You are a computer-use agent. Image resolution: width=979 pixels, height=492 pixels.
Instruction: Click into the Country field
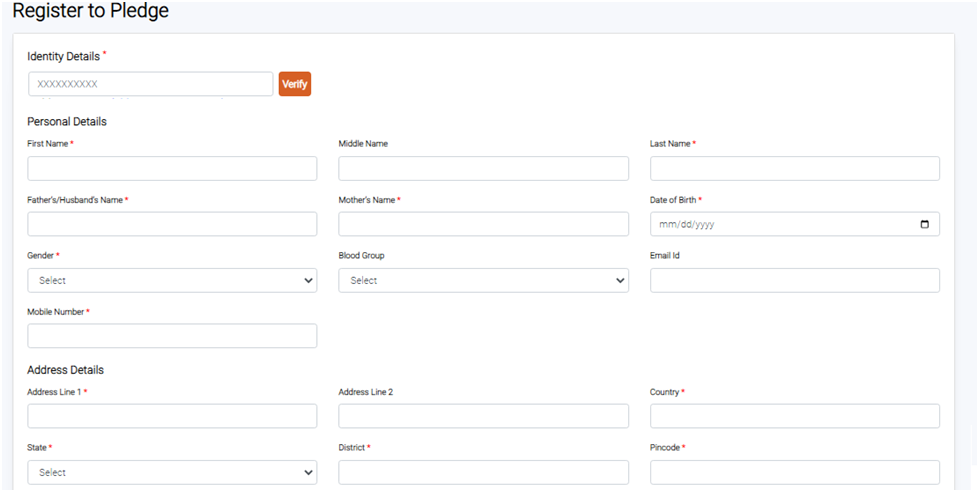(794, 416)
